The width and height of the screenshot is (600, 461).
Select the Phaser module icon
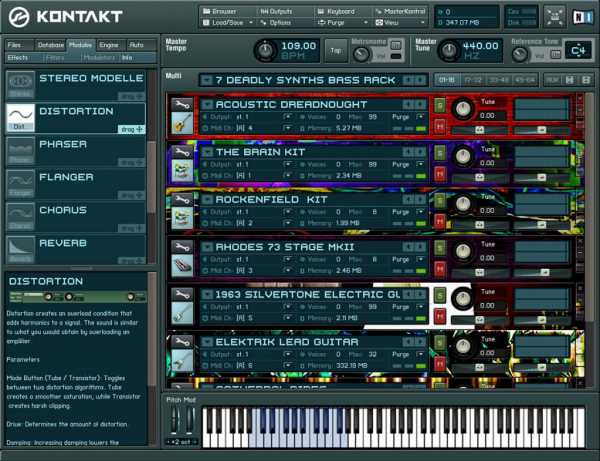pyautogui.click(x=20, y=150)
